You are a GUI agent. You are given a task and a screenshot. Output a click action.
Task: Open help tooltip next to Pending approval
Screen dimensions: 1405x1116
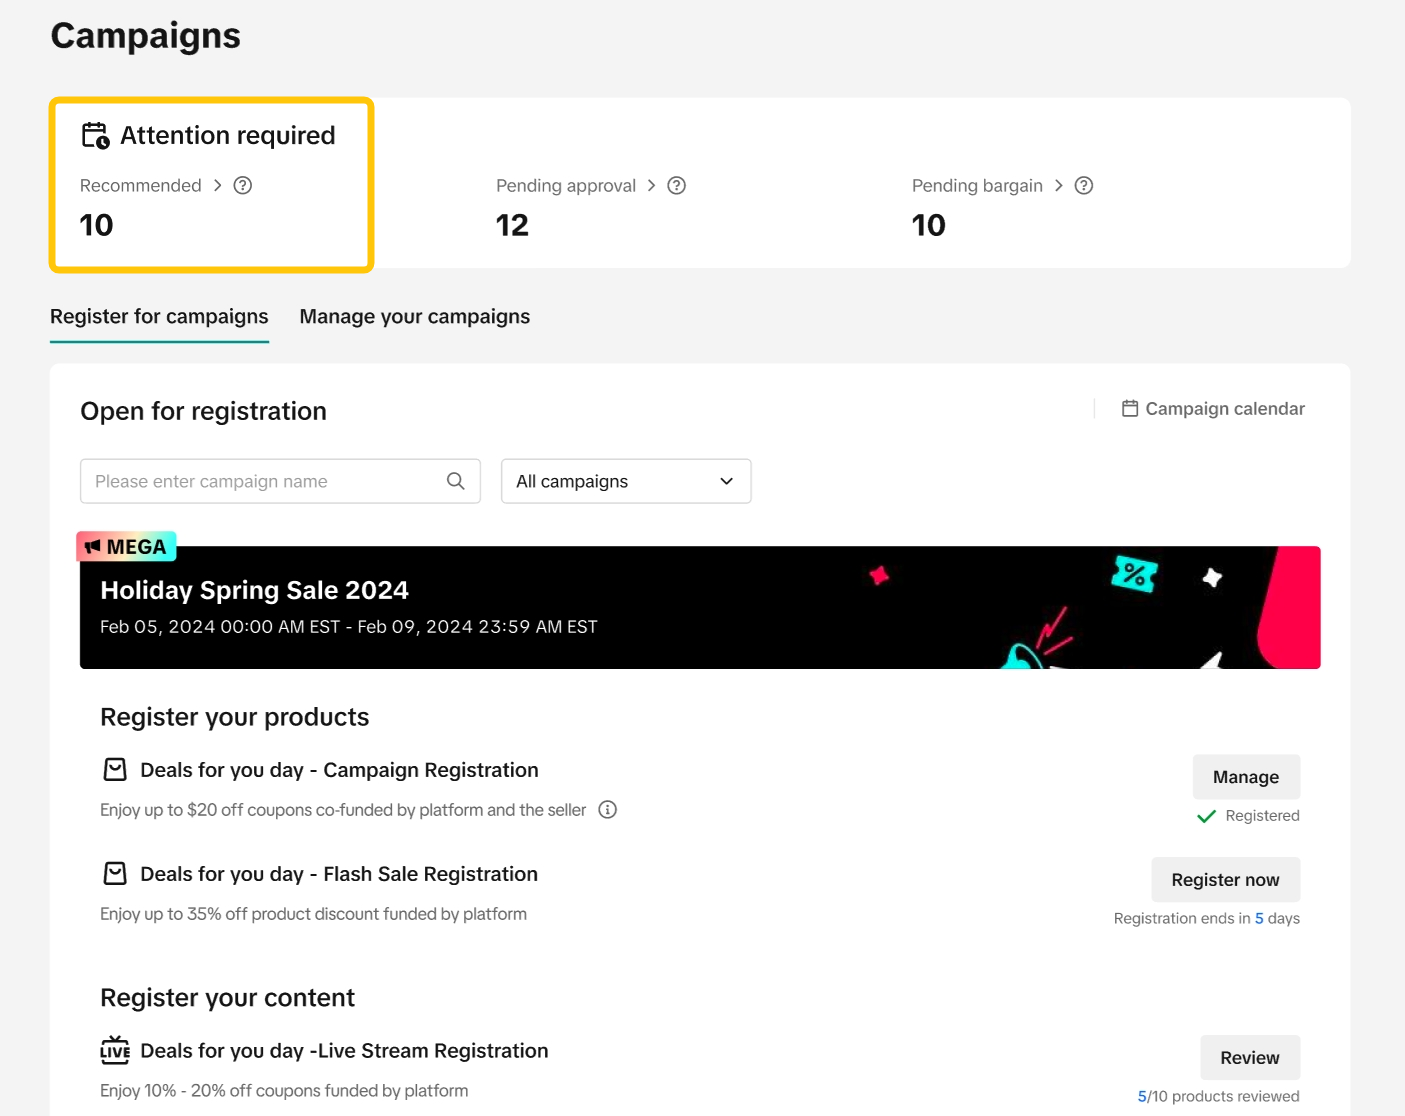click(677, 185)
